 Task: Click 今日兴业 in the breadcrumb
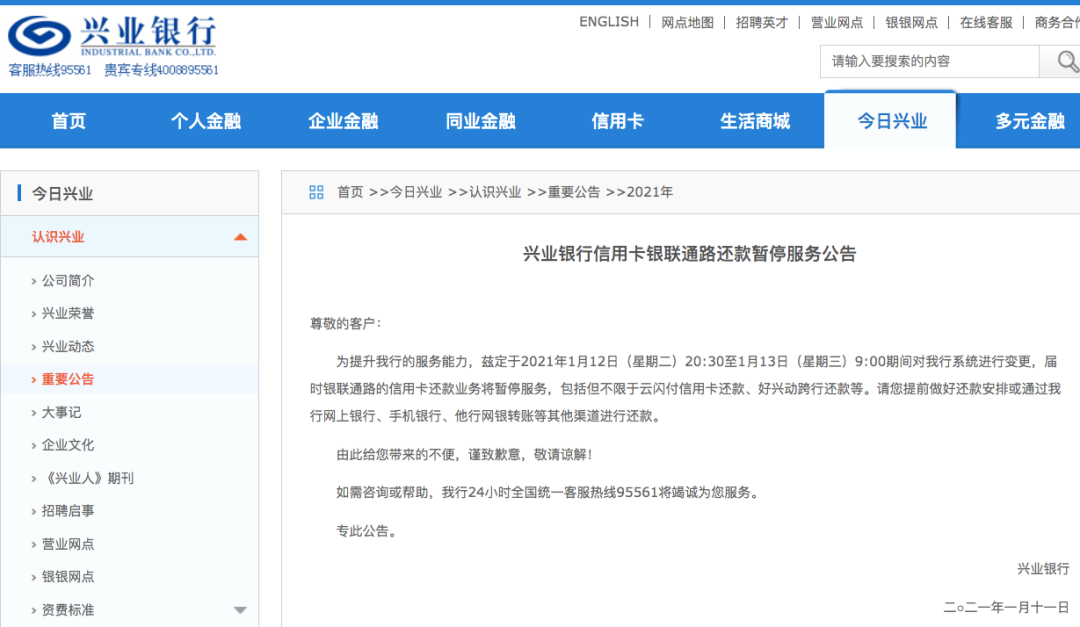click(x=416, y=192)
